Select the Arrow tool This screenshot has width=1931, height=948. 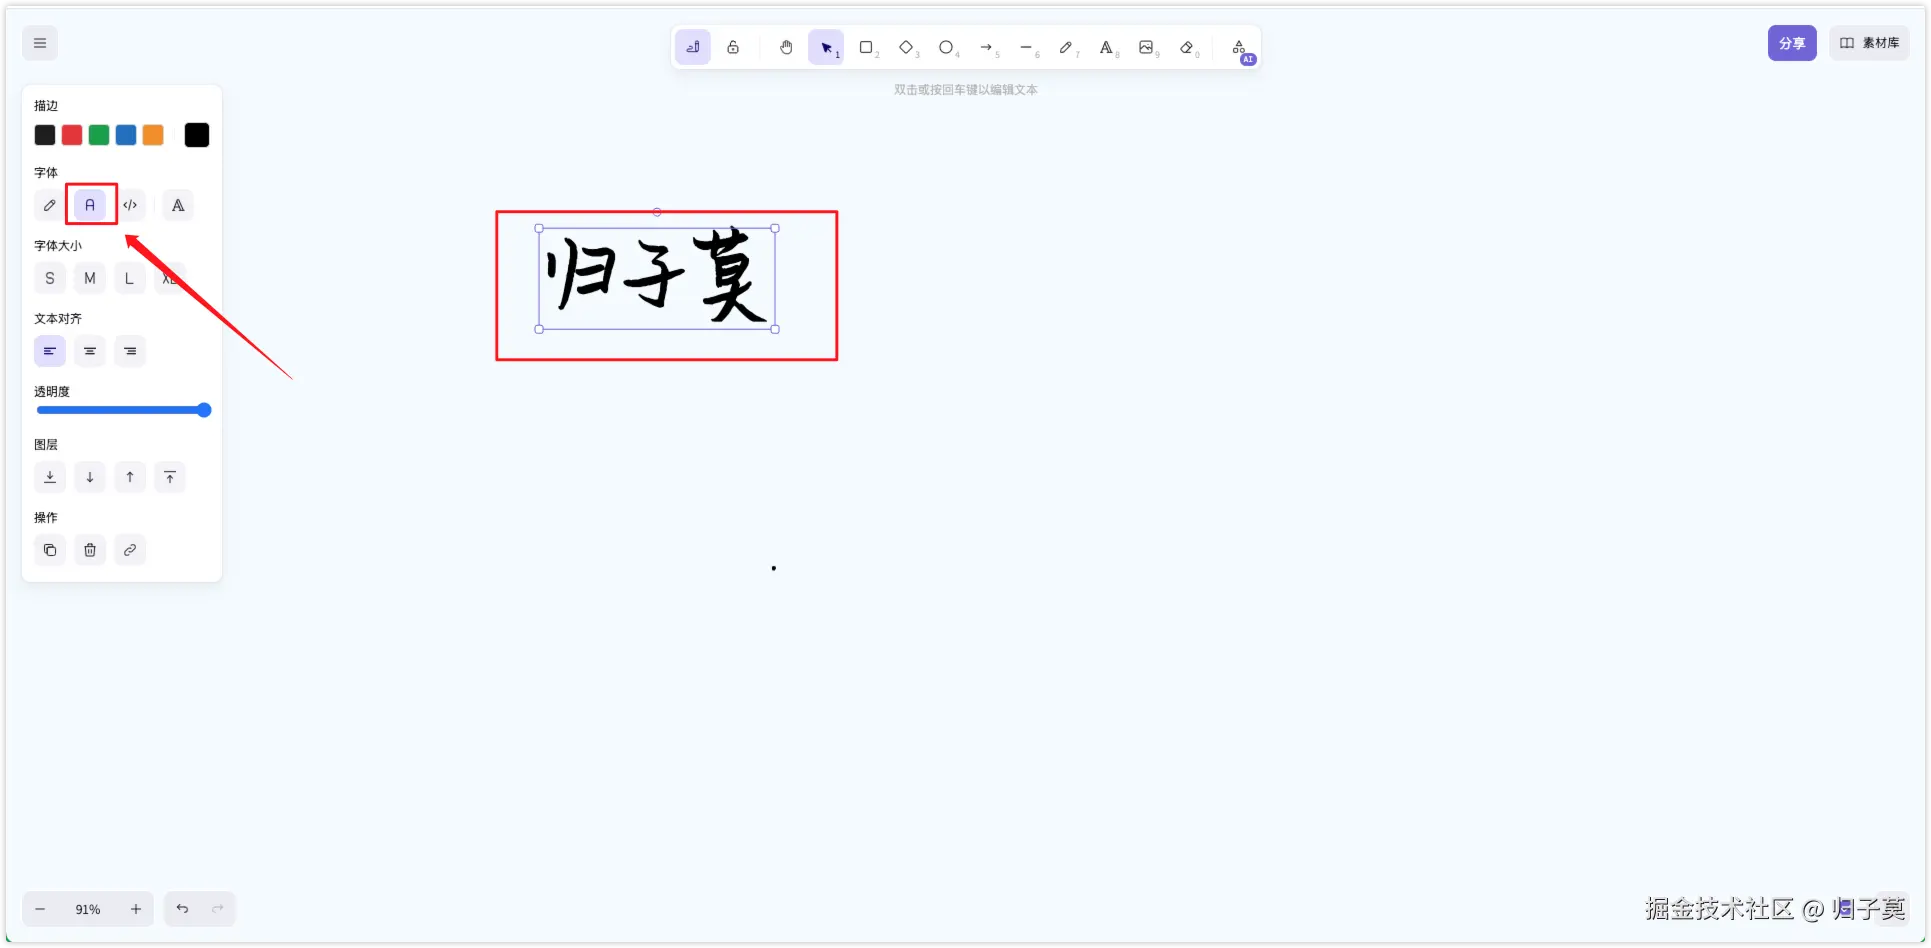[x=987, y=47]
